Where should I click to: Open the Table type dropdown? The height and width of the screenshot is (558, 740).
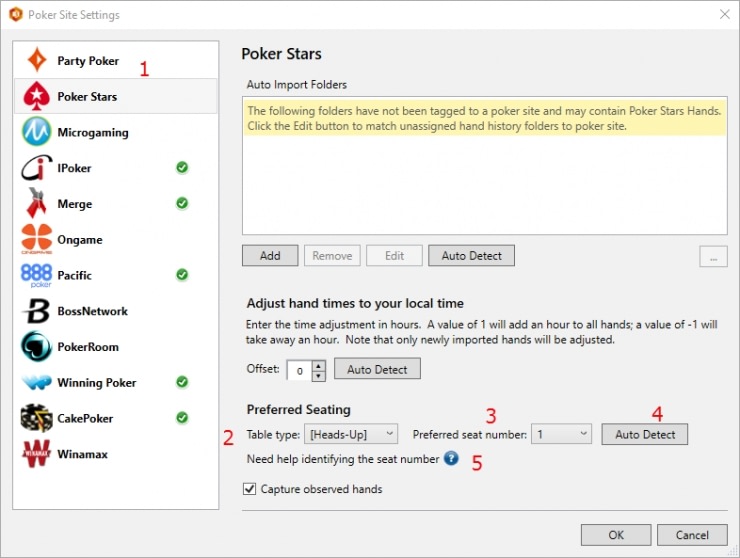[x=351, y=434]
